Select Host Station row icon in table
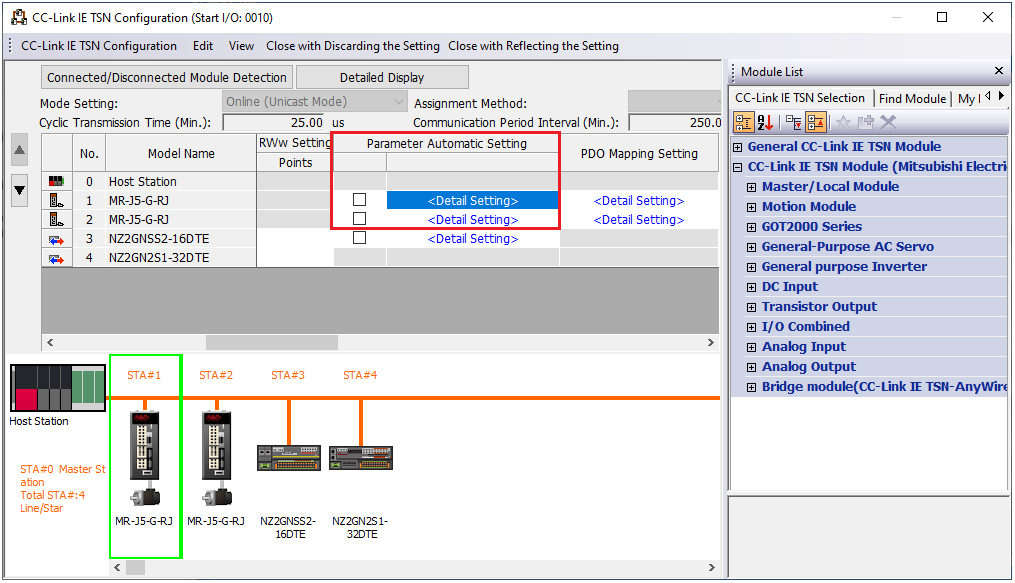The width and height of the screenshot is (1015, 583). coord(56,181)
